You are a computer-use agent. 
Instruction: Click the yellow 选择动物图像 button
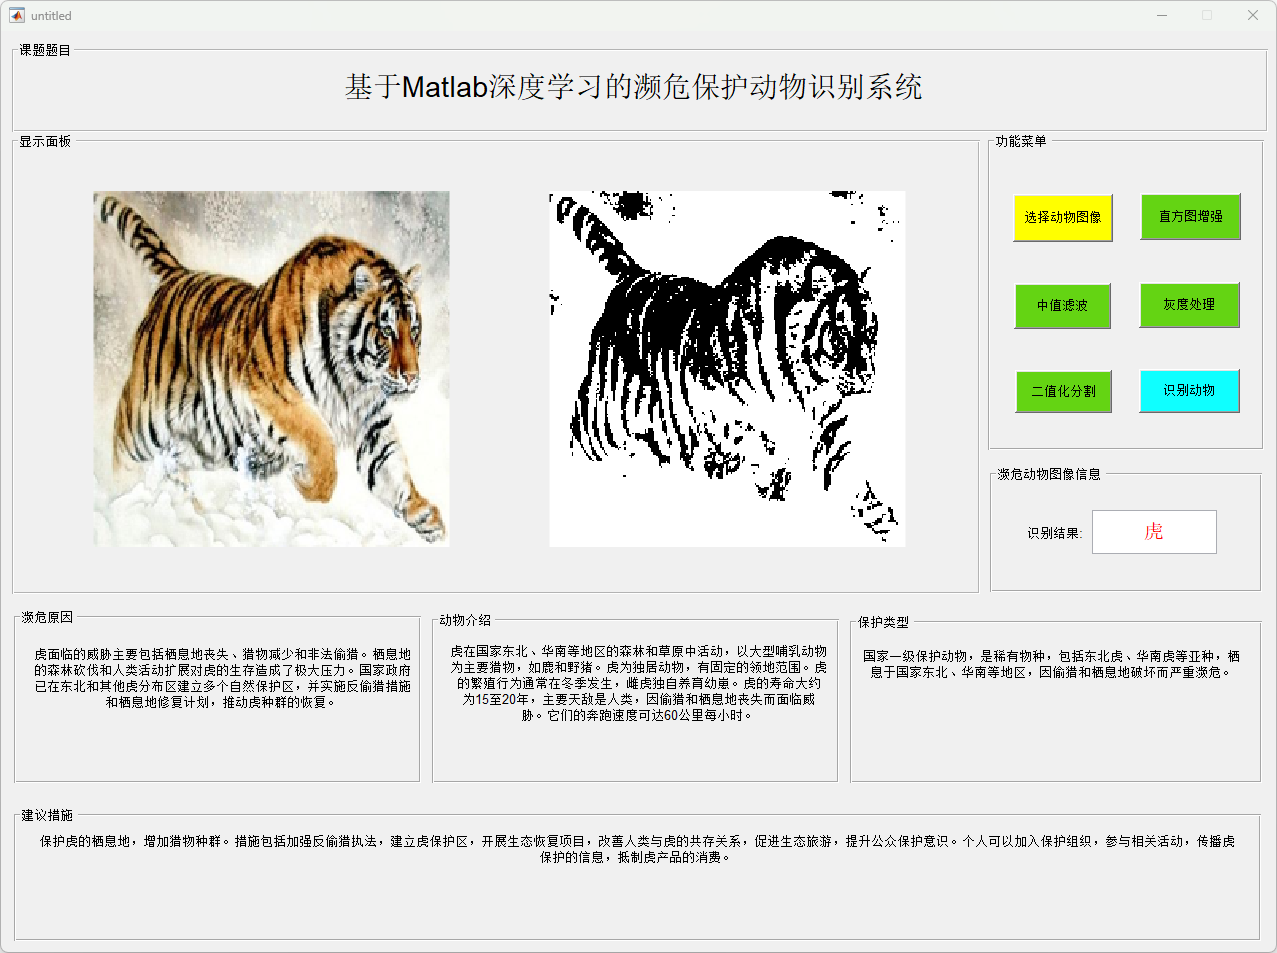1063,218
